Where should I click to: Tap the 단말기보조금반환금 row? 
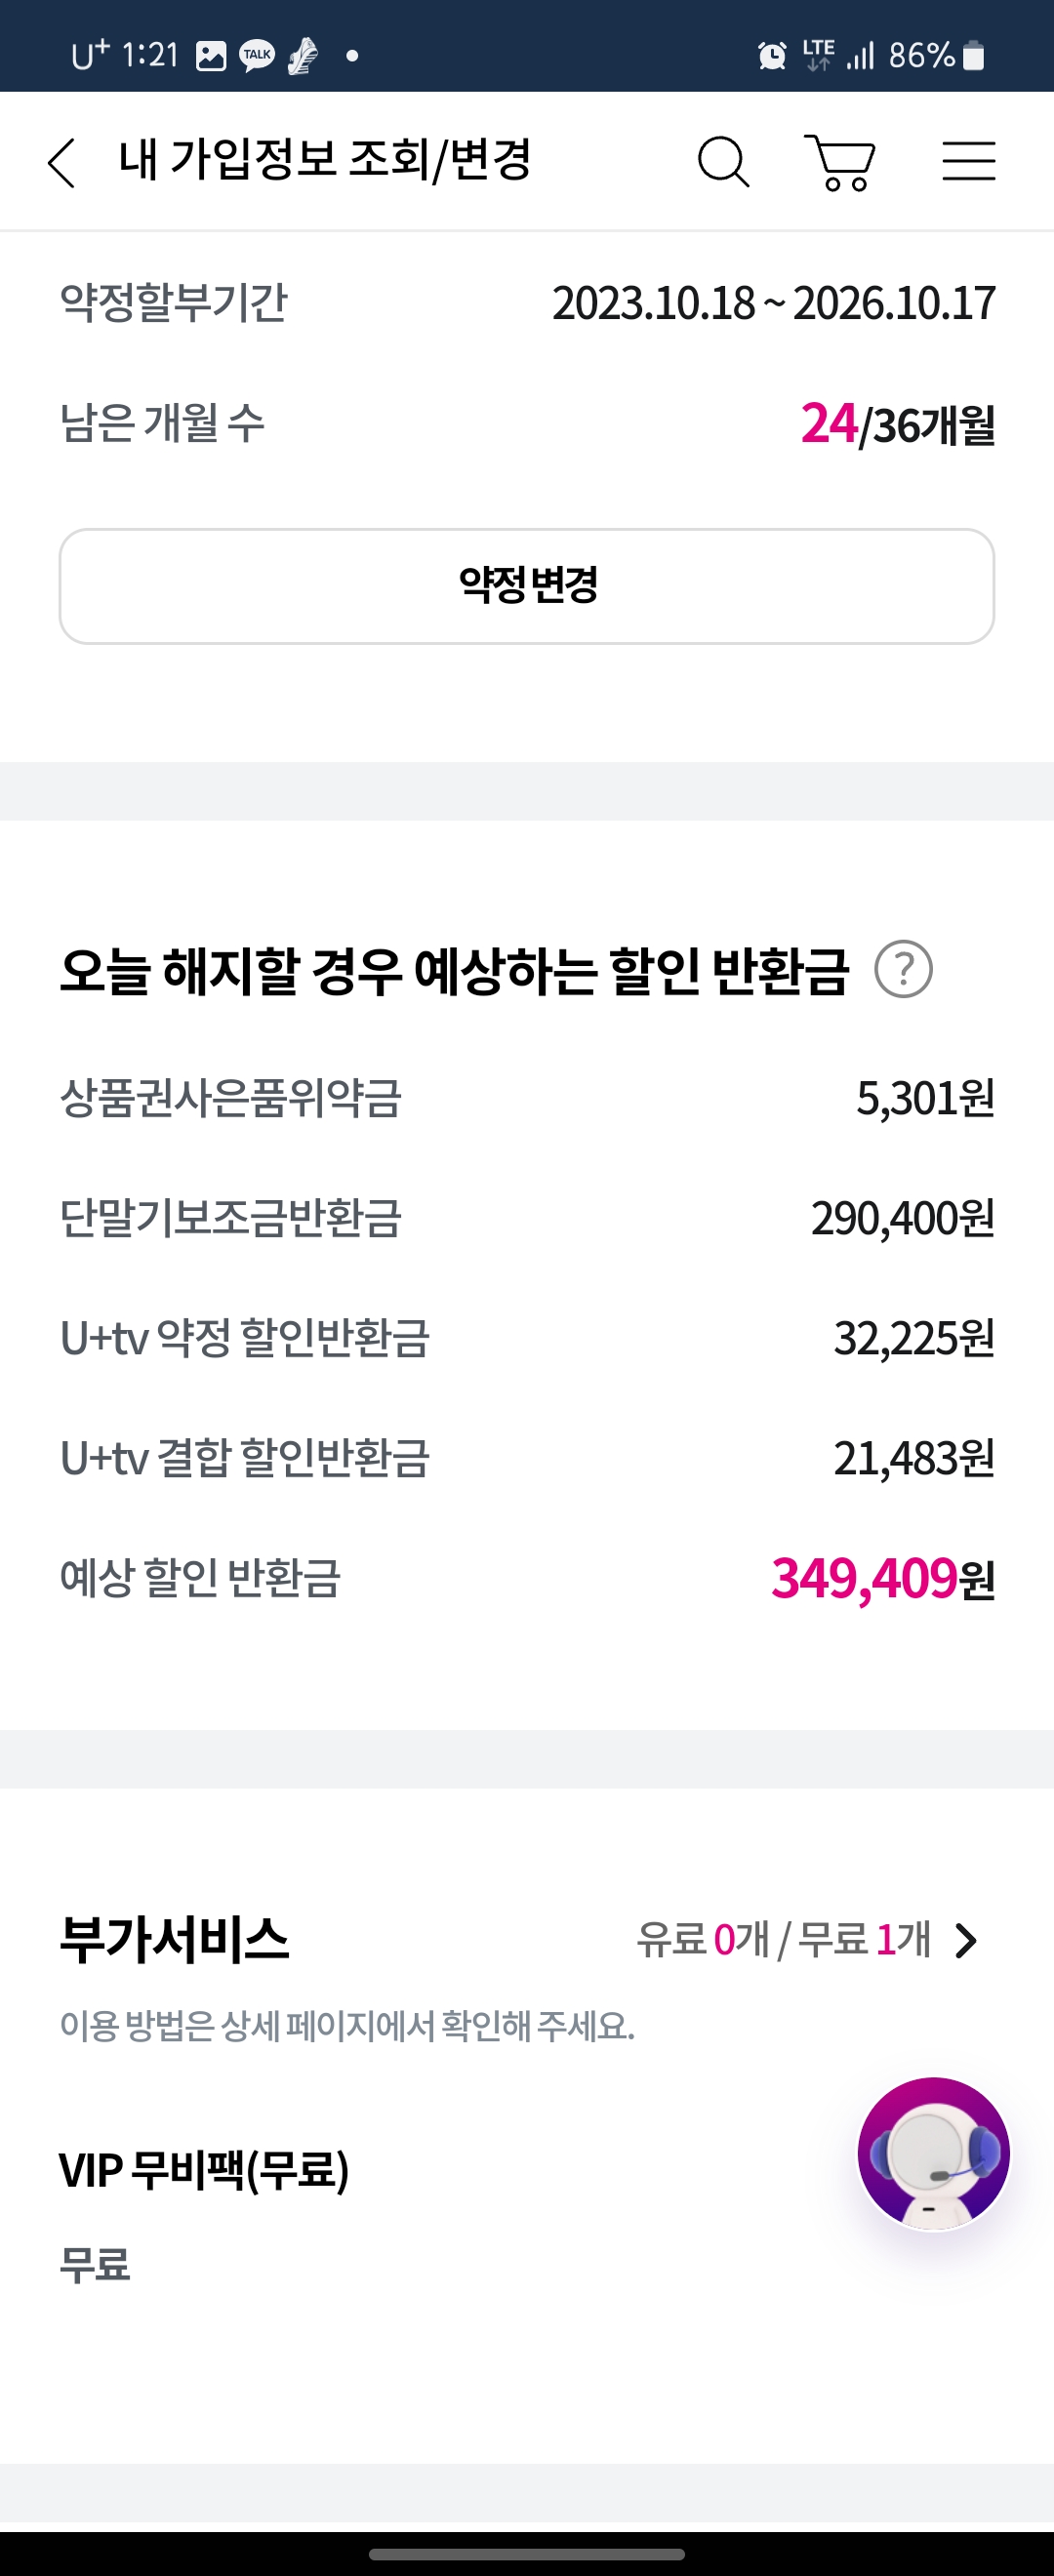pyautogui.click(x=527, y=1218)
